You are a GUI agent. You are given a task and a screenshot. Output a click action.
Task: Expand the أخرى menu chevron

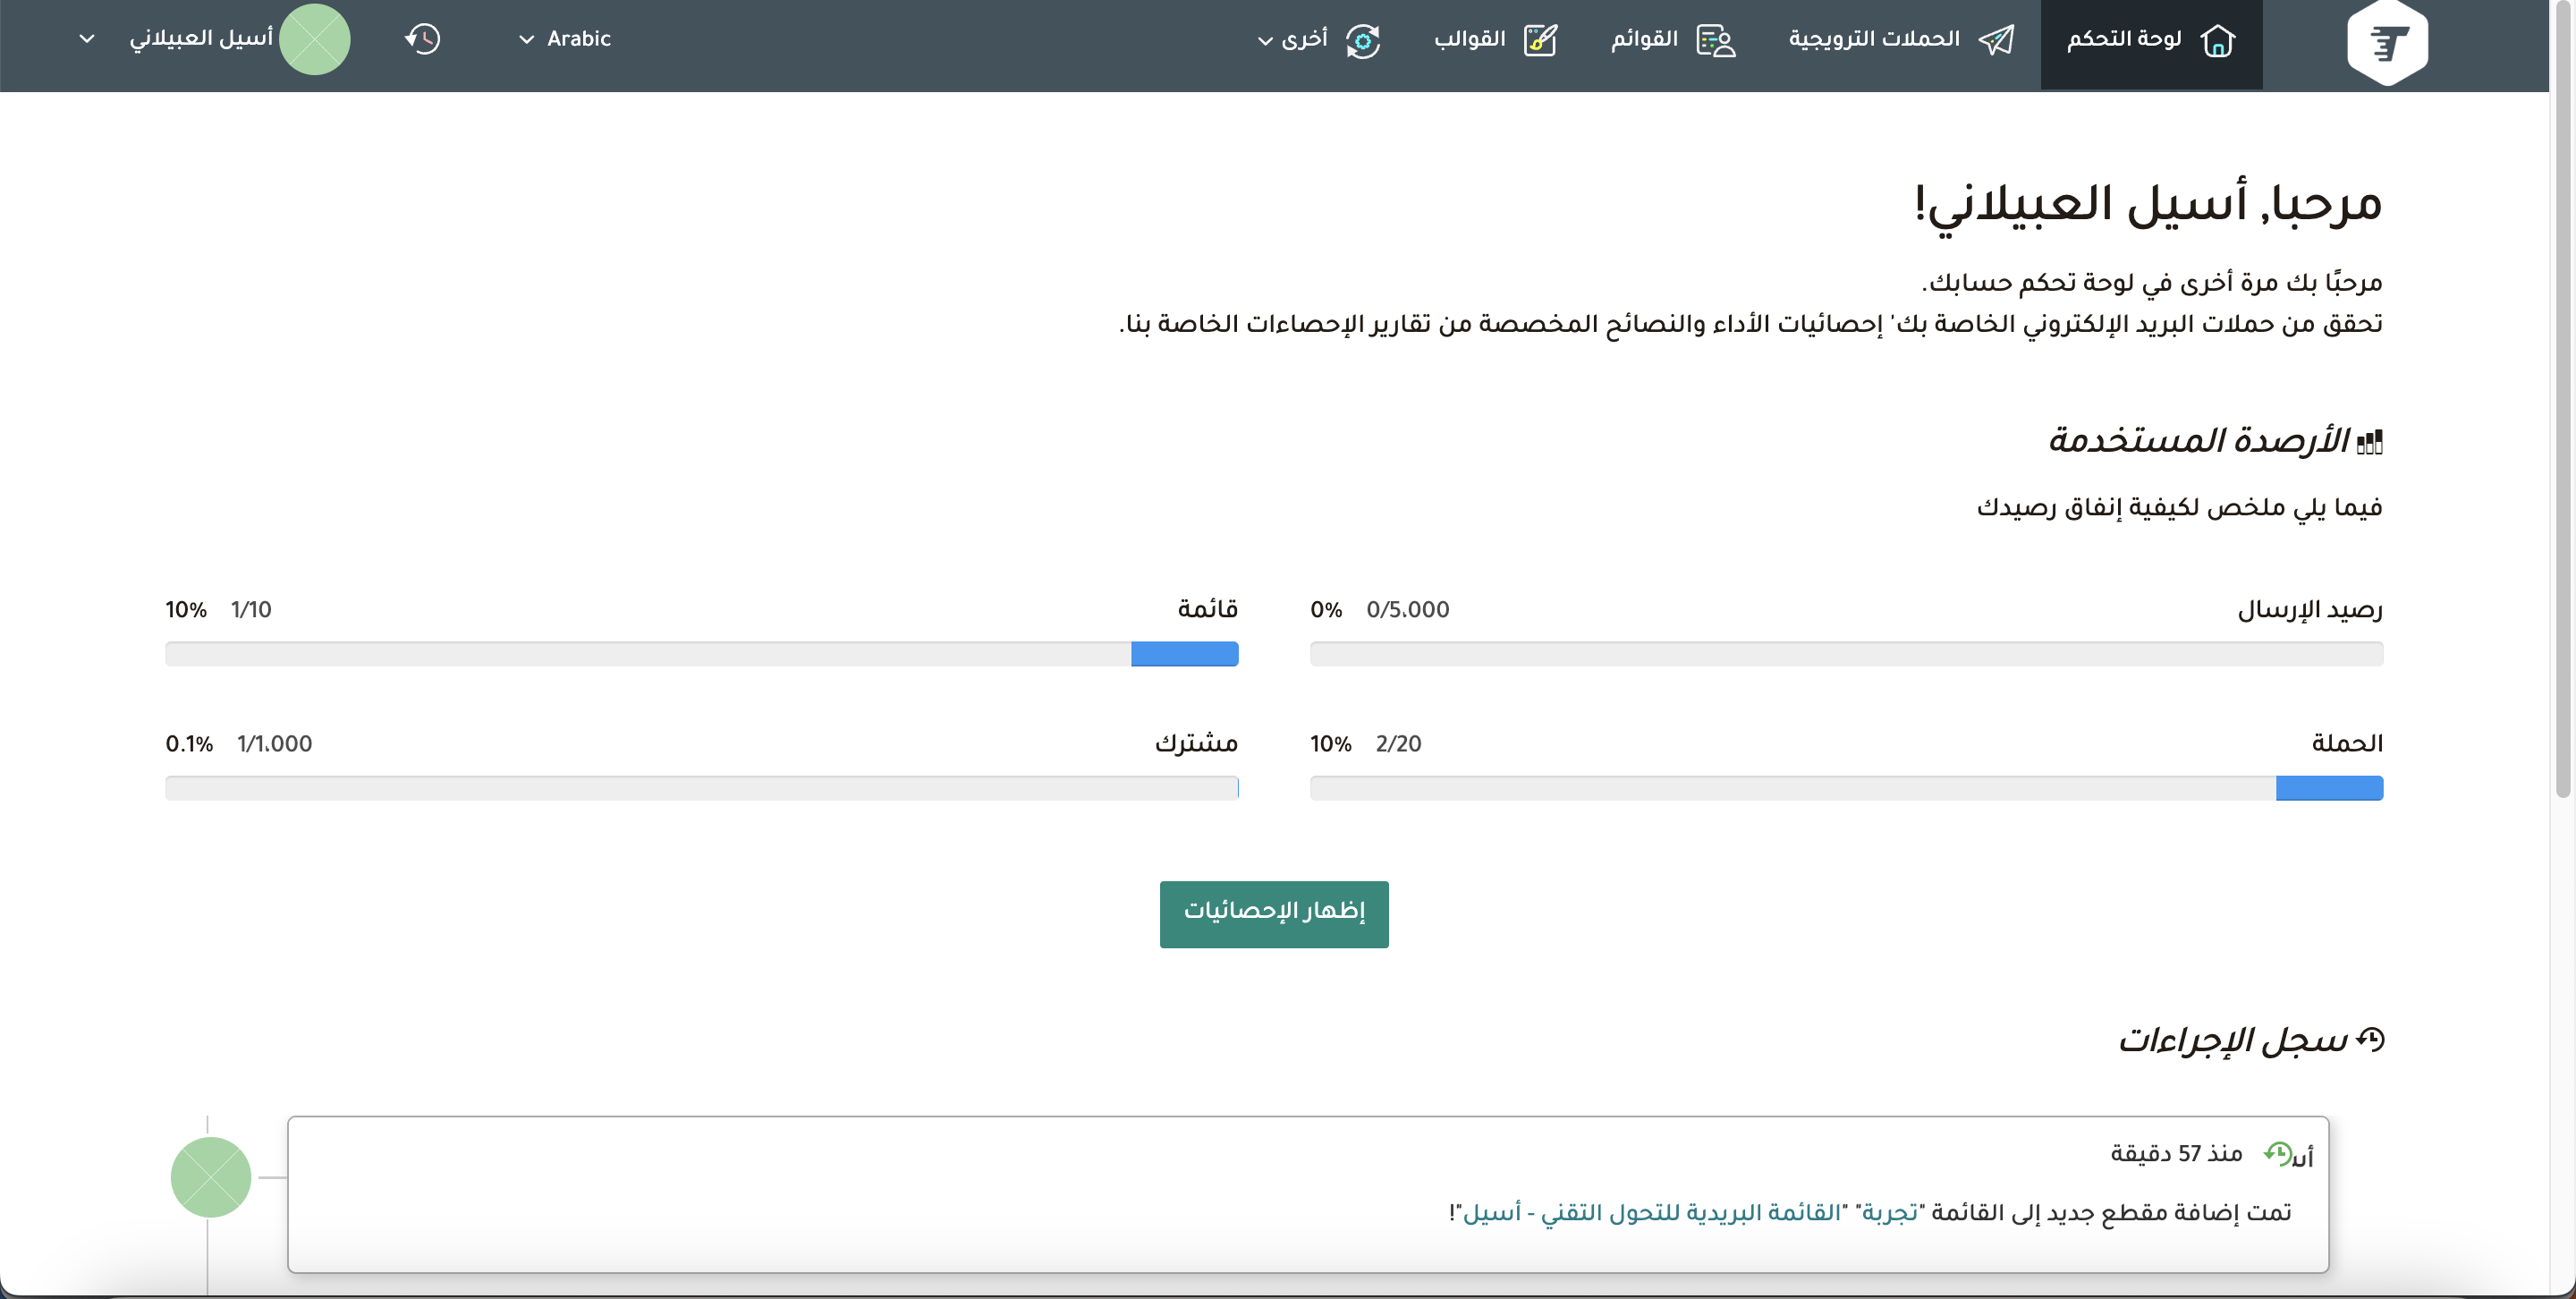[x=1265, y=41]
